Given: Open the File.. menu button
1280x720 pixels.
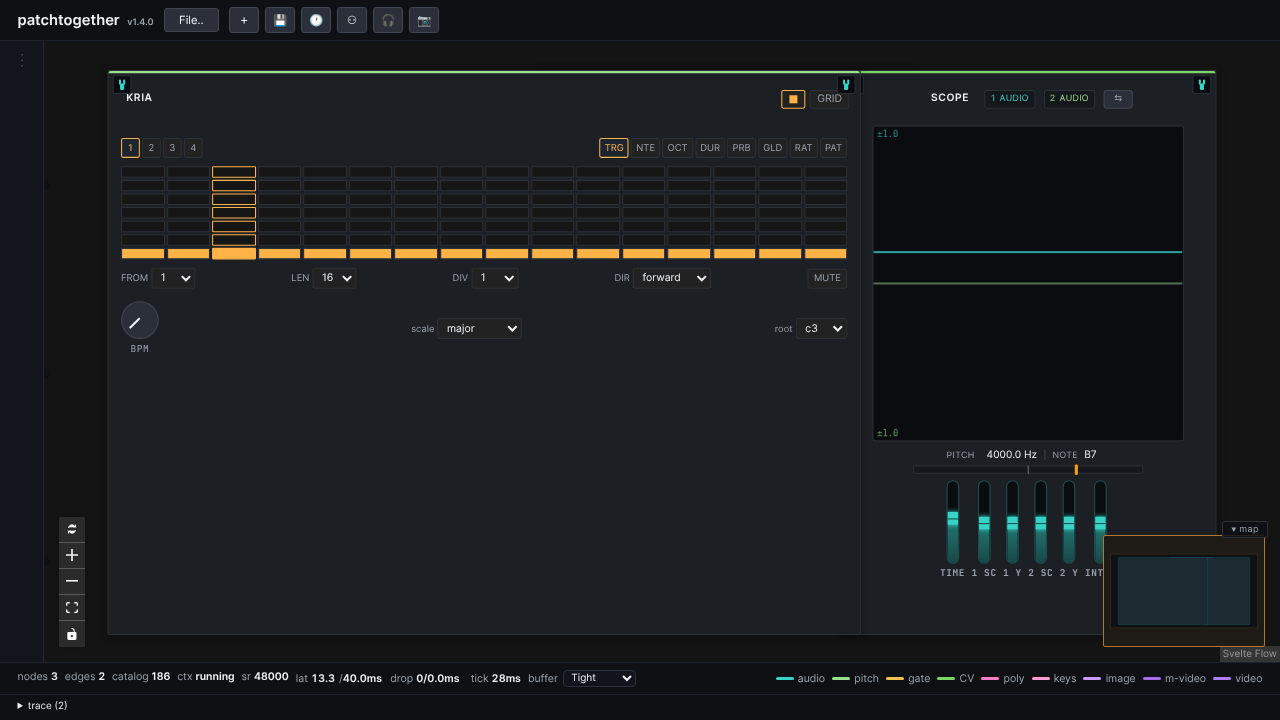Looking at the screenshot, I should pyautogui.click(x=191, y=20).
